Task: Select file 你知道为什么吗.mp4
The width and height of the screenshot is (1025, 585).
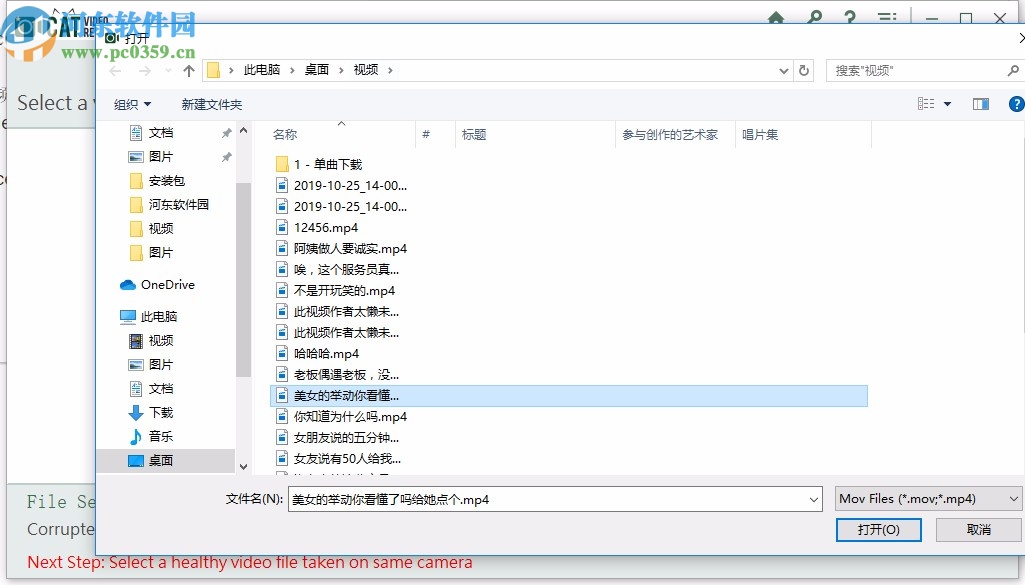Action: 341,417
